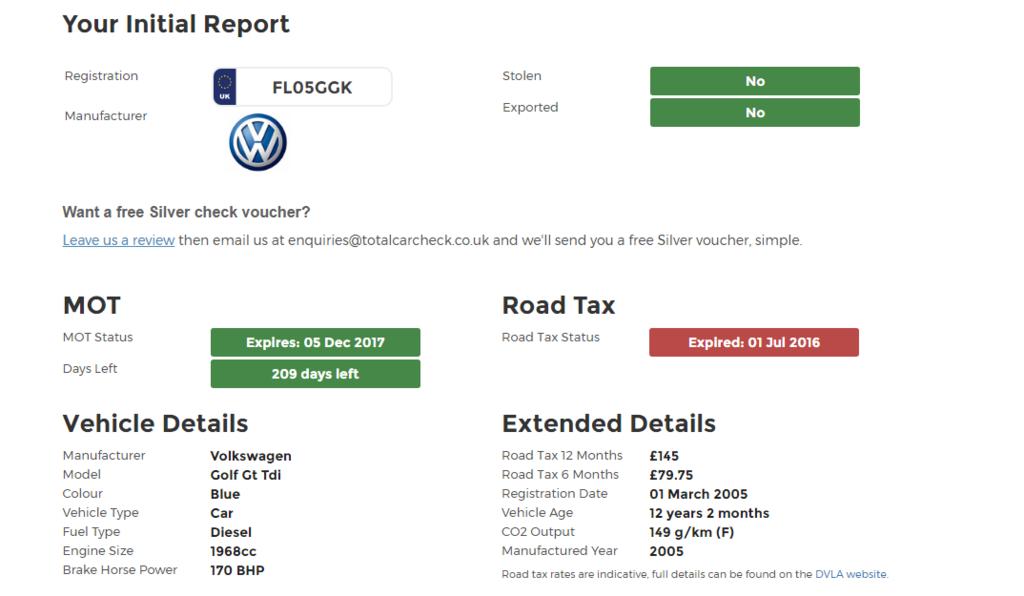Click the 'Road Tax 6 Months' label
This screenshot has height=596, width=1024.
pyautogui.click(x=560, y=474)
